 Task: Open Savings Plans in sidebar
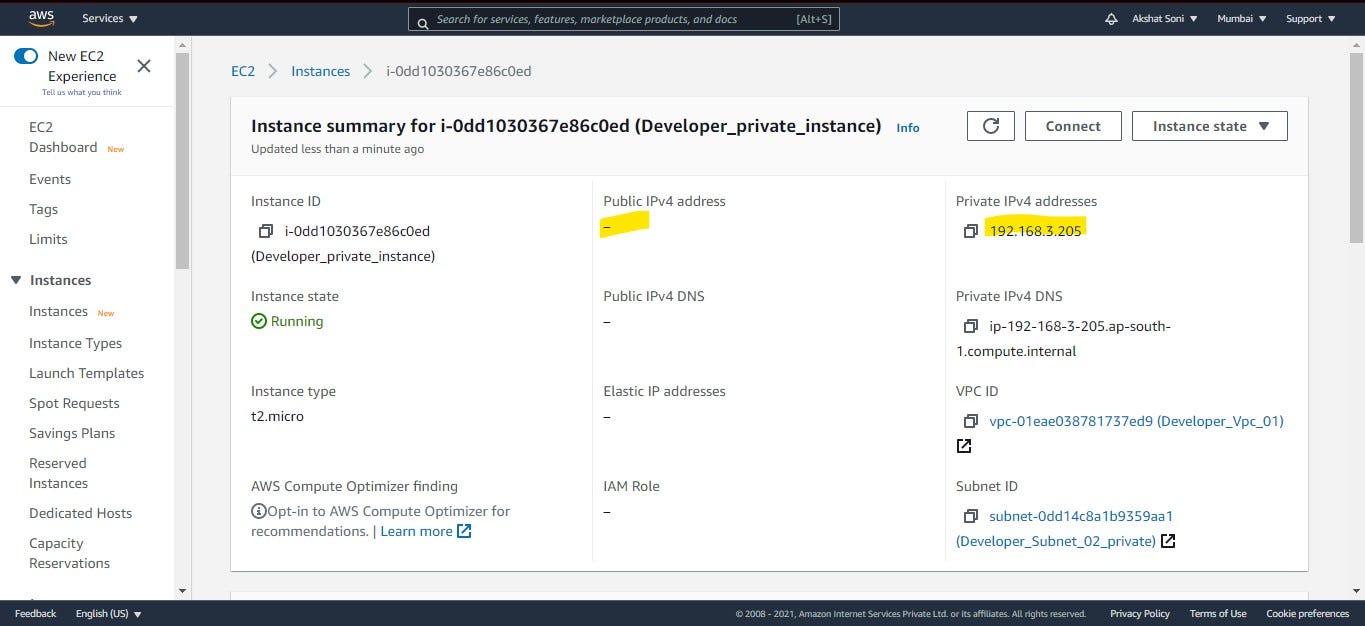point(72,433)
